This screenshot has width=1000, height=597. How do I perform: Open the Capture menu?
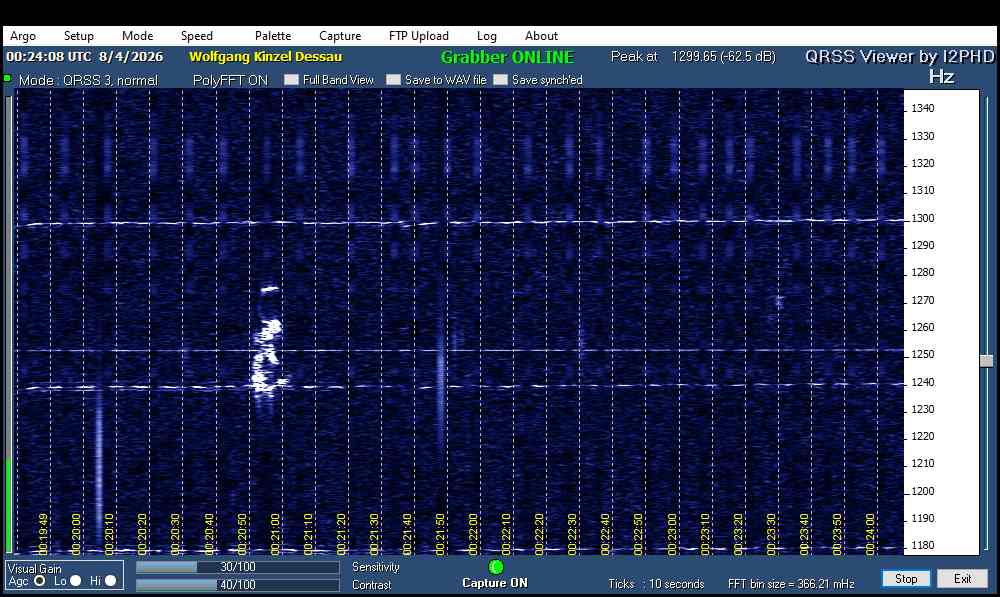(x=340, y=36)
